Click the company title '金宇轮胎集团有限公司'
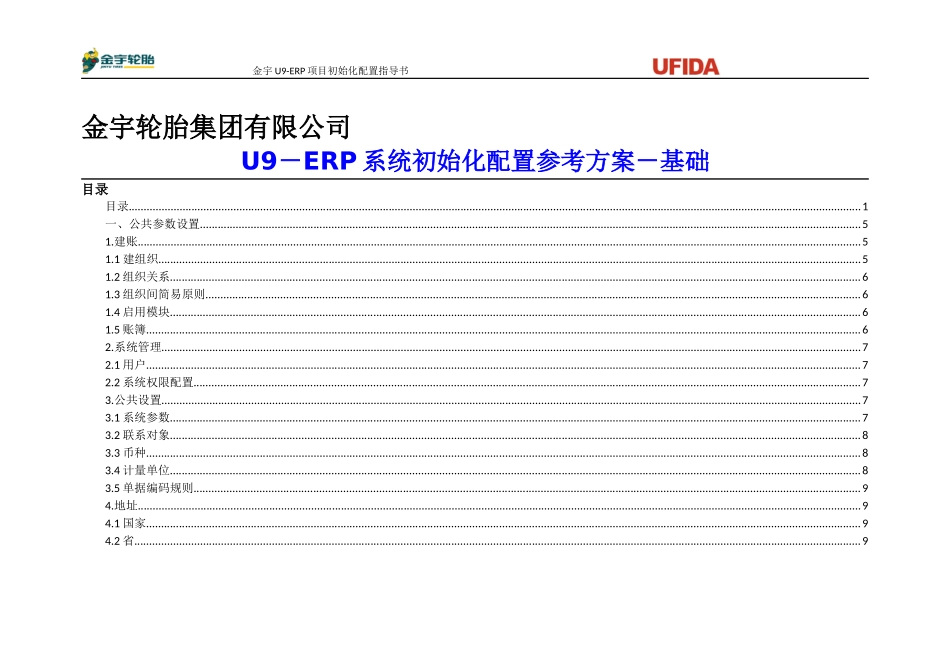 tap(216, 127)
